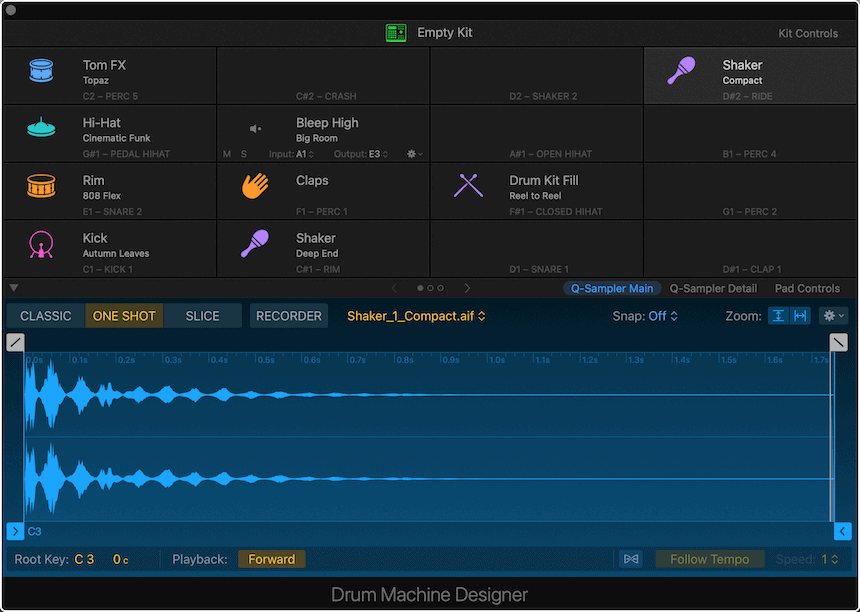860x612 pixels.
Task: Click the Hi-Hat cymbal pad icon
Action: pos(41,128)
